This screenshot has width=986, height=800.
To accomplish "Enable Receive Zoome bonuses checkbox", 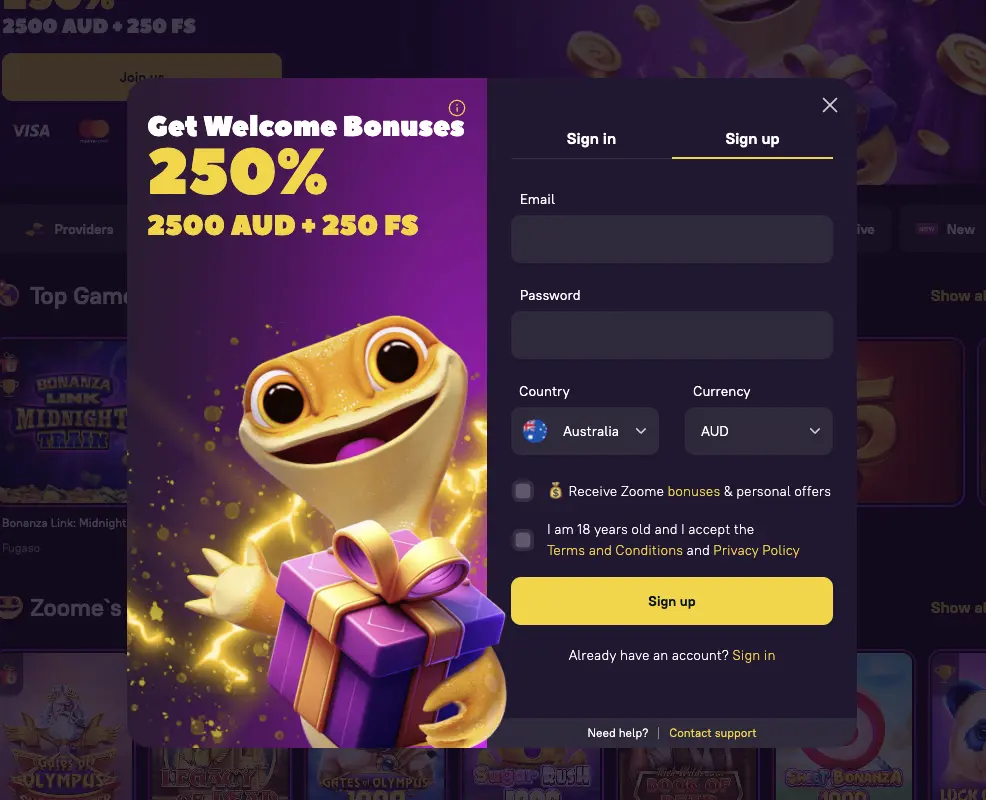I will [523, 491].
